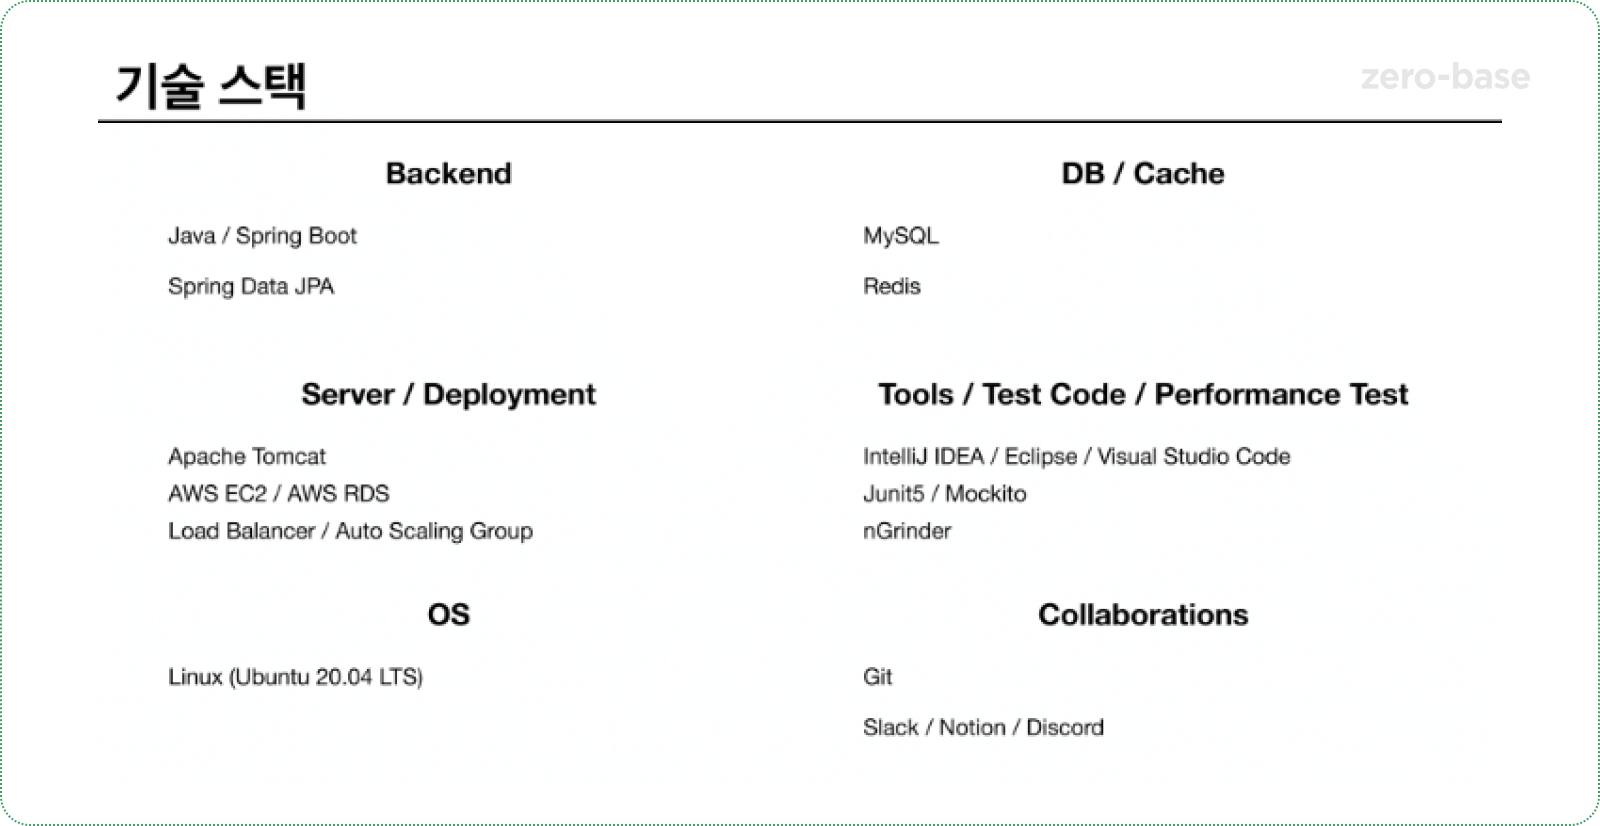Click the Collaborations heading
This screenshot has height=826, width=1600.
1142,614
